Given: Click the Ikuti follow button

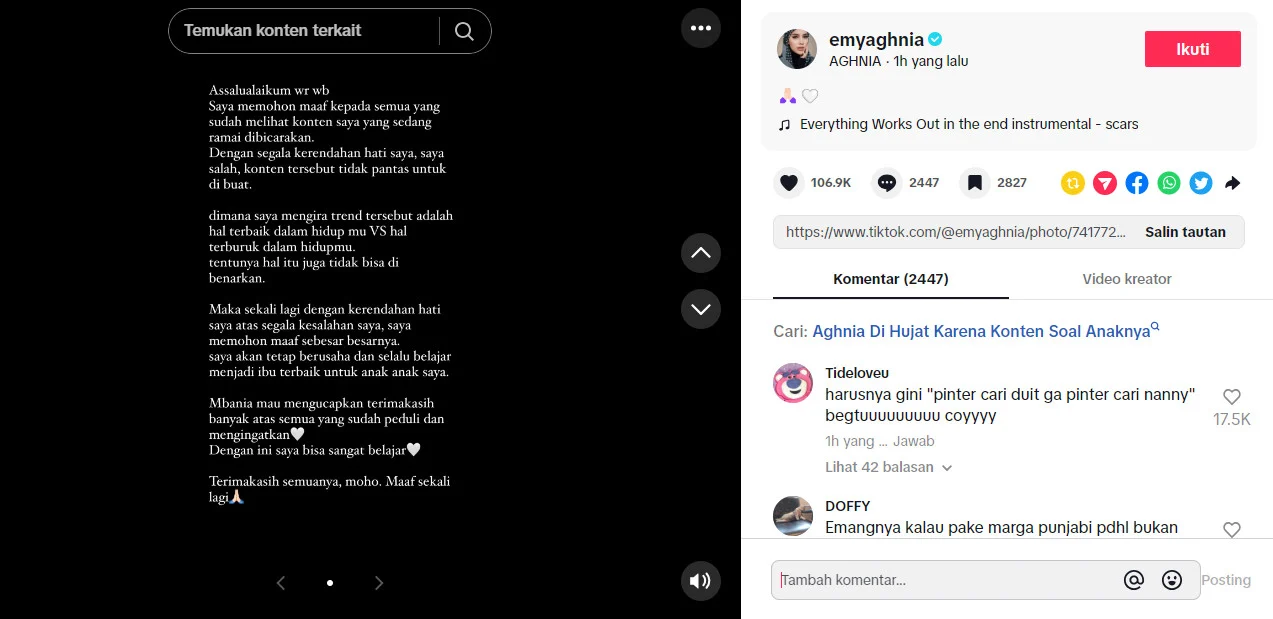Looking at the screenshot, I should 1193,49.
